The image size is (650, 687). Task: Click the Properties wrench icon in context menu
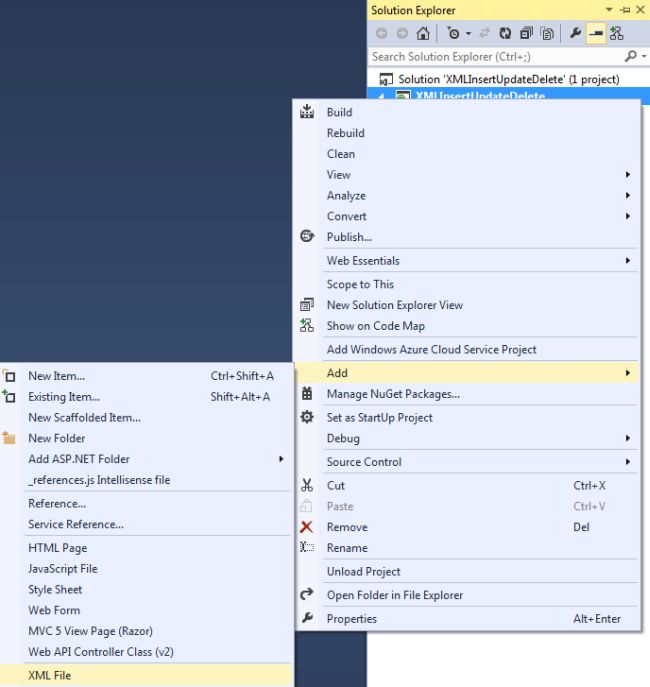tap(307, 618)
